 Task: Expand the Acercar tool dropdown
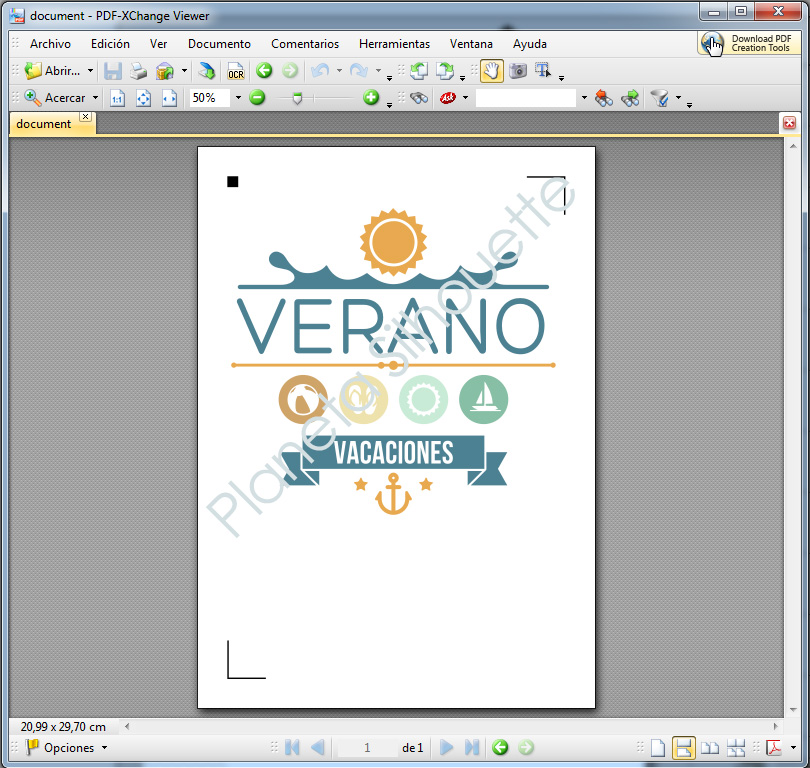coord(96,98)
